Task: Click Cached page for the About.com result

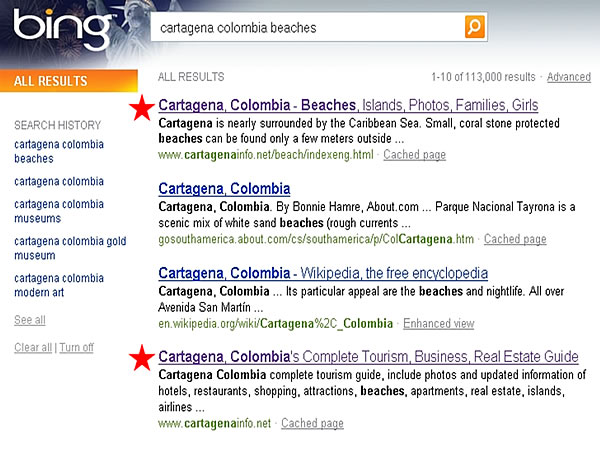Action: point(515,239)
